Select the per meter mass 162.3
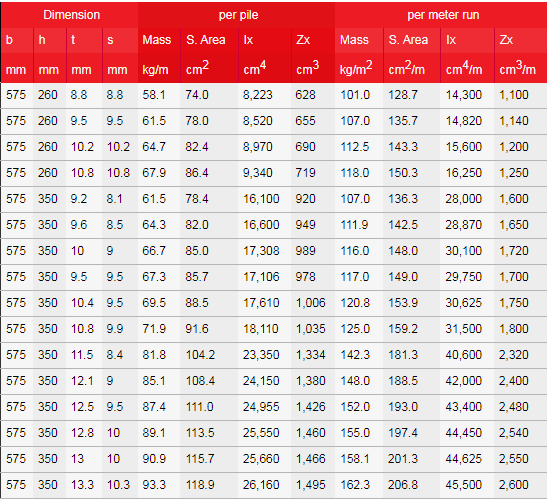The height and width of the screenshot is (501, 549). tap(355, 485)
